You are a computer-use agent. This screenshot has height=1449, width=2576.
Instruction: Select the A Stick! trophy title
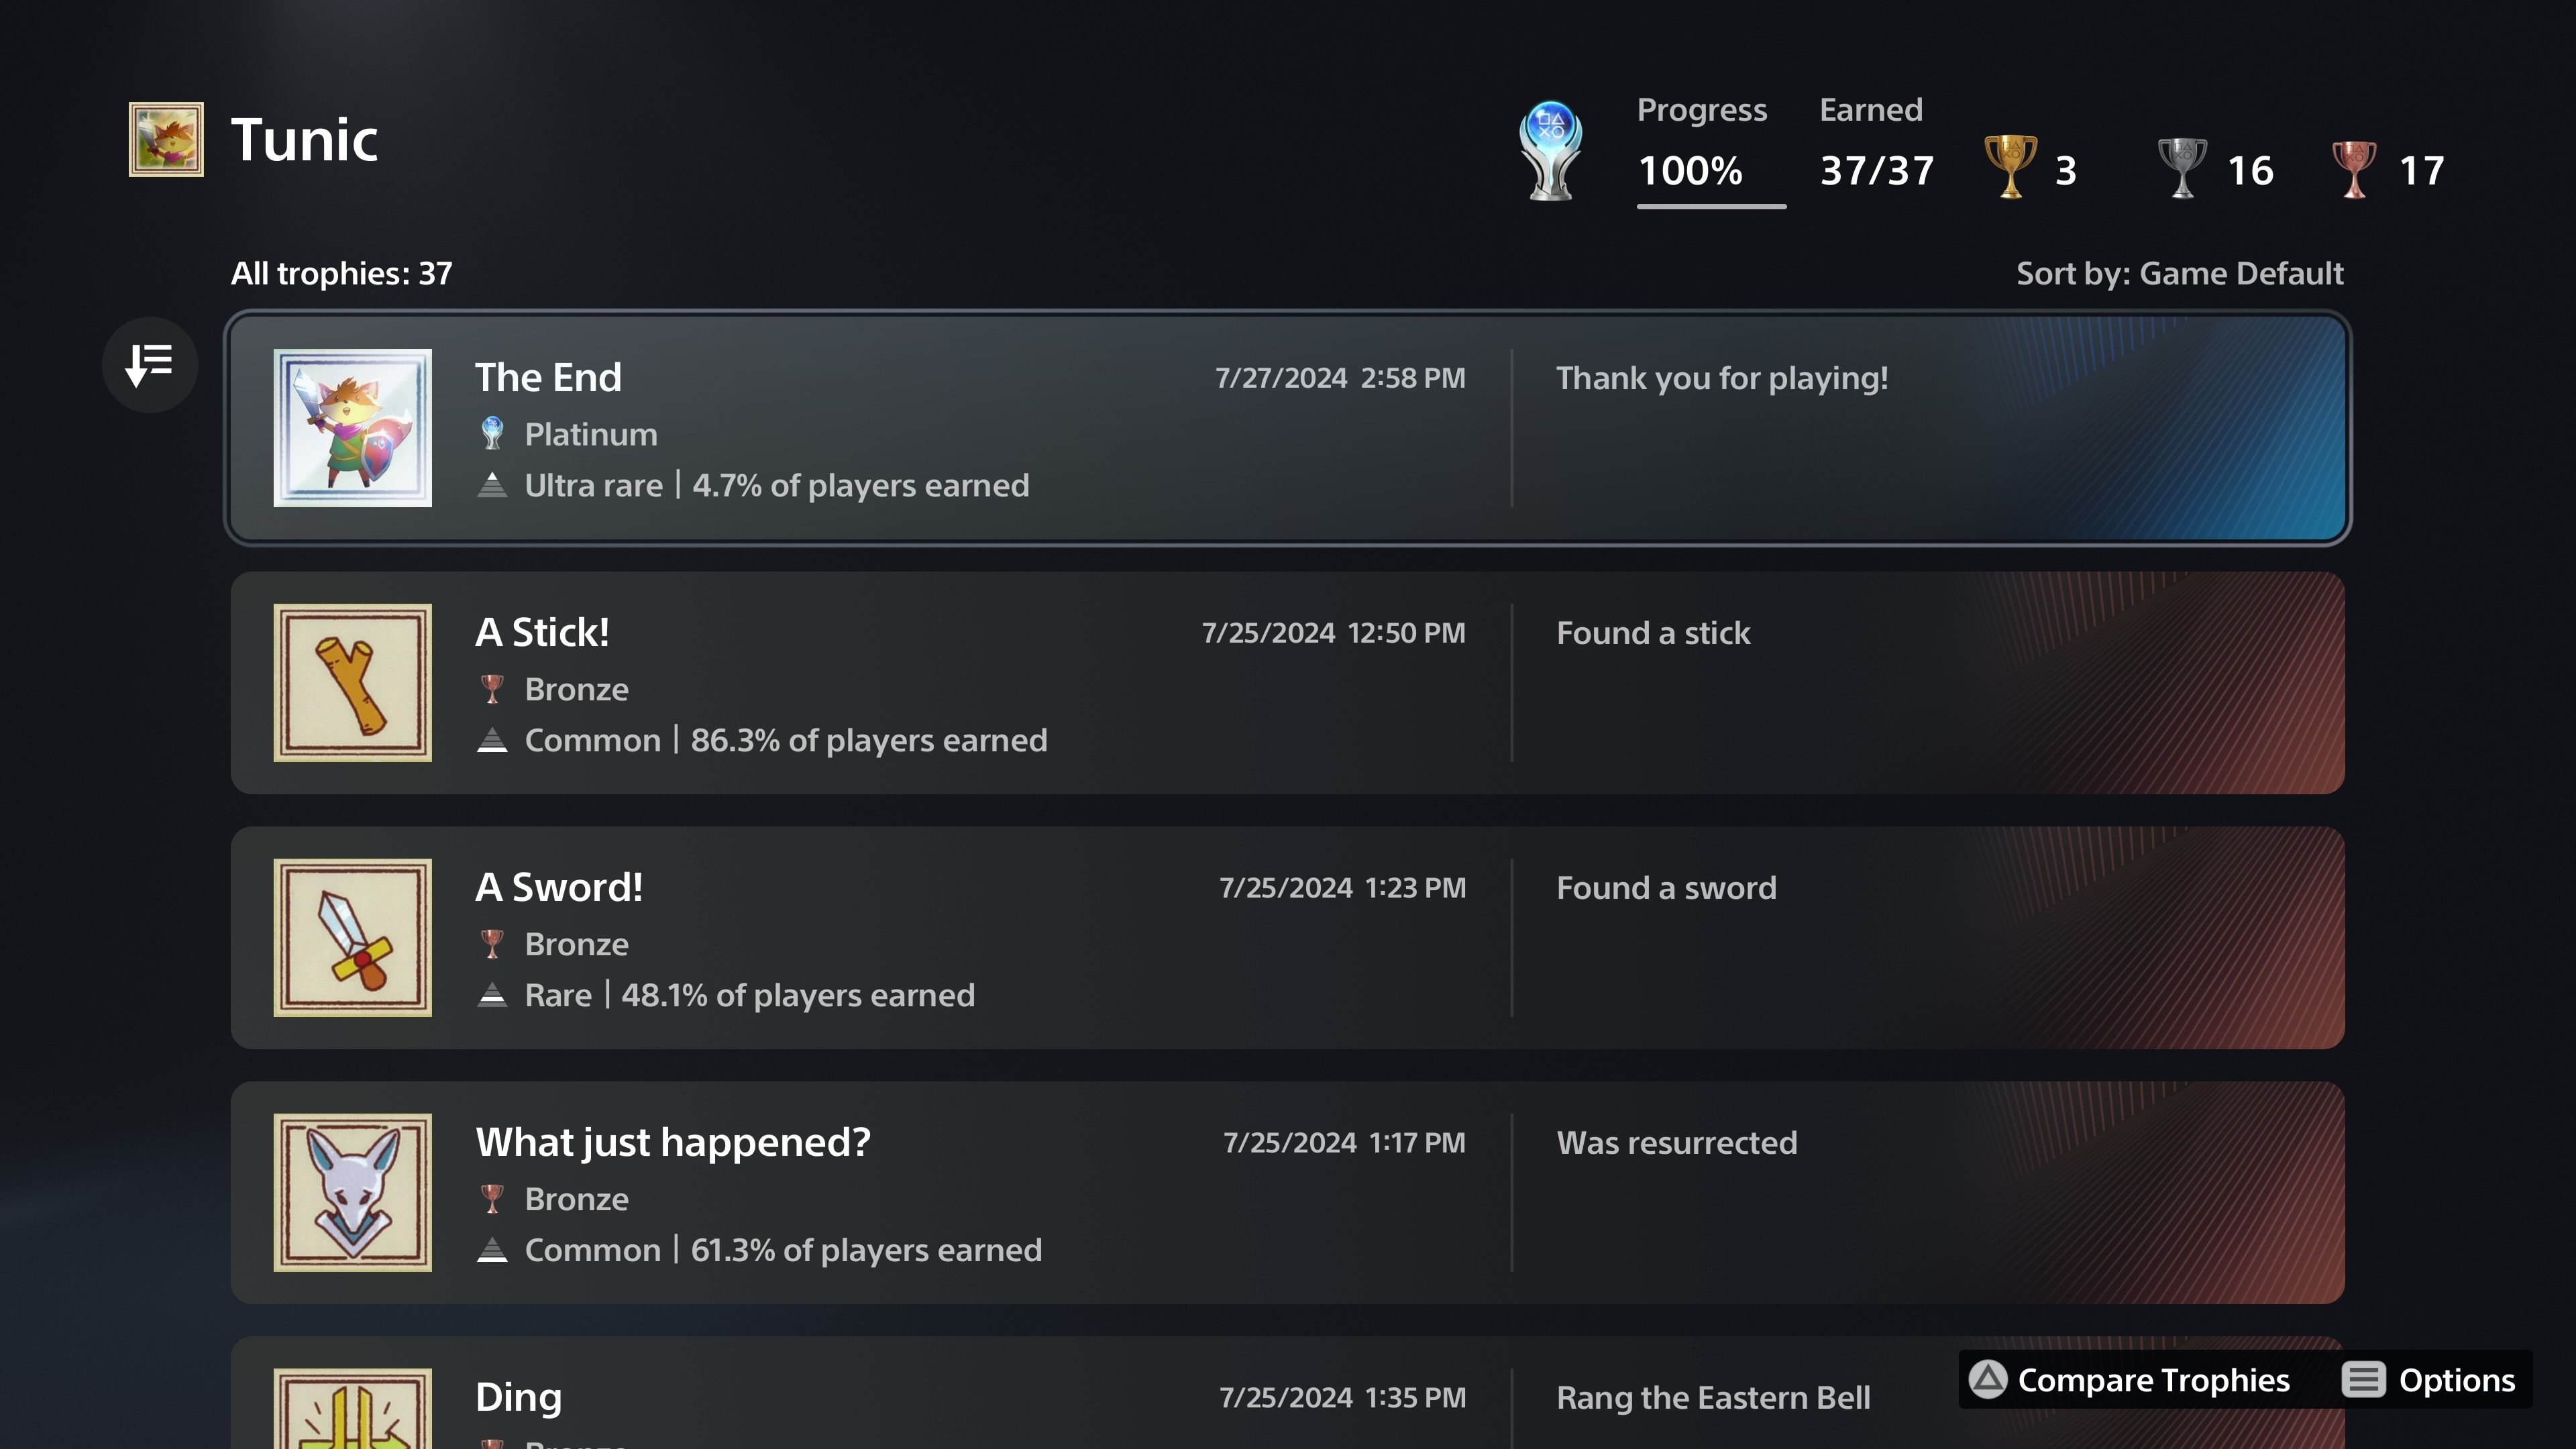(x=542, y=632)
